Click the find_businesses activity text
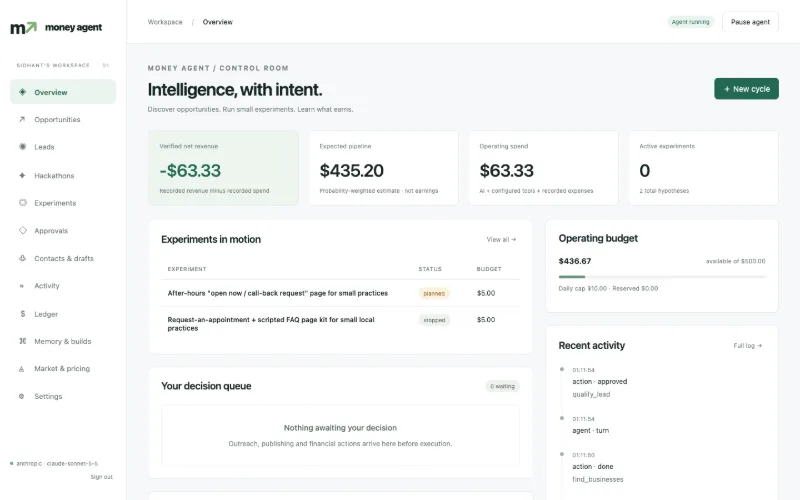 [597, 480]
